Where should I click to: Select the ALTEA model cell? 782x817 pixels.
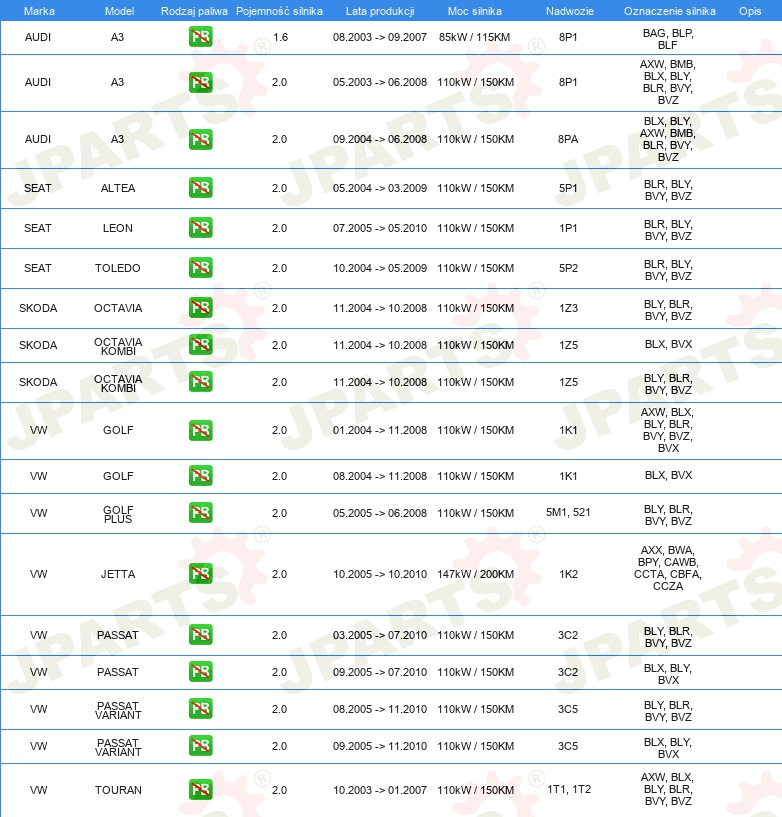(118, 188)
